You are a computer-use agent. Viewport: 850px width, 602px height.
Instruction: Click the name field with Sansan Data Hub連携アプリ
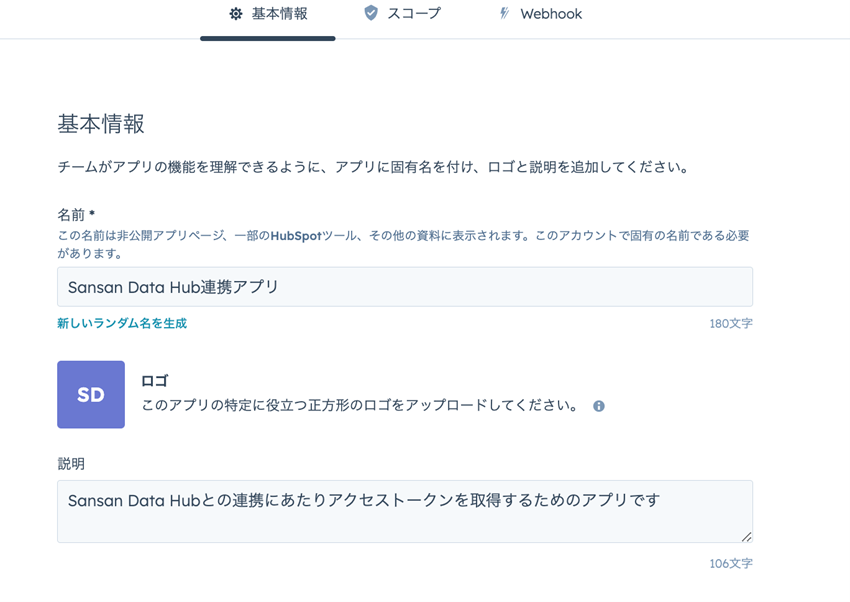[x=405, y=287]
